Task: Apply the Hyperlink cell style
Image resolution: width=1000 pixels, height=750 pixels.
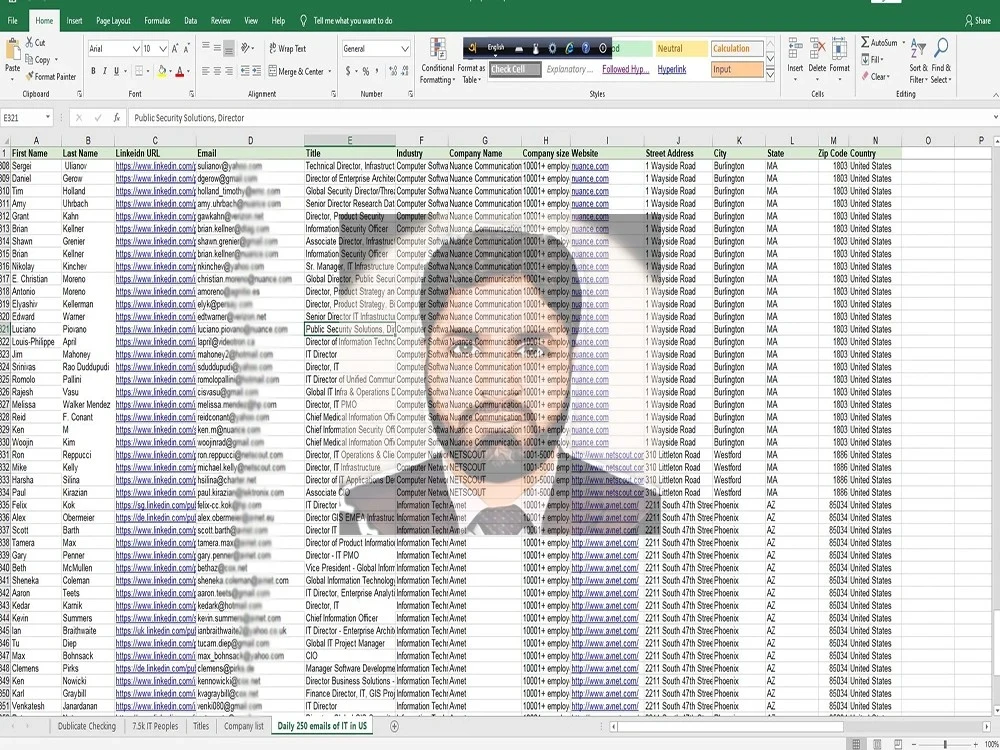Action: coord(672,69)
